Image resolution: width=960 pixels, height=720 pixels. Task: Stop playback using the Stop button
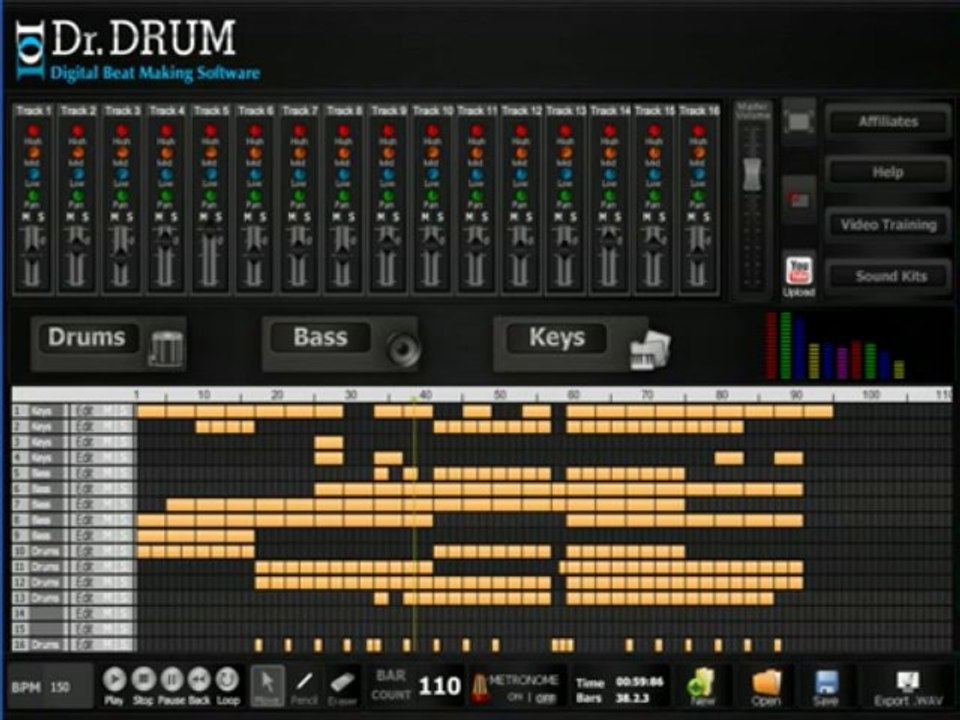(143, 680)
